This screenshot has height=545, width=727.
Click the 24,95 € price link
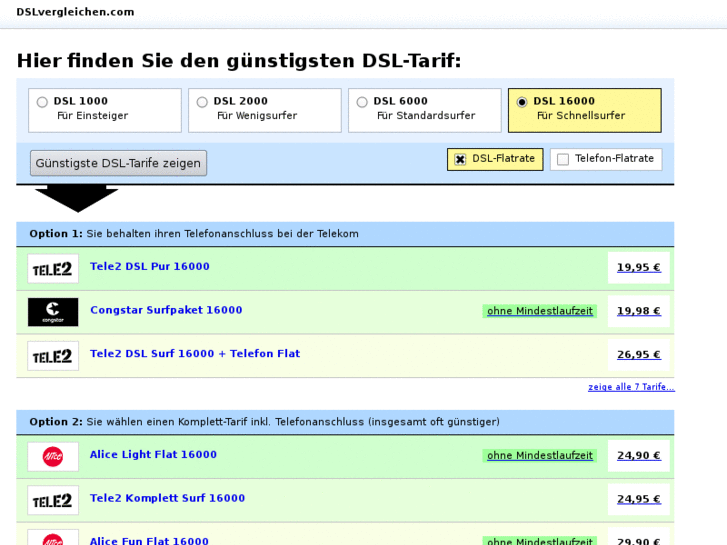pos(639,500)
